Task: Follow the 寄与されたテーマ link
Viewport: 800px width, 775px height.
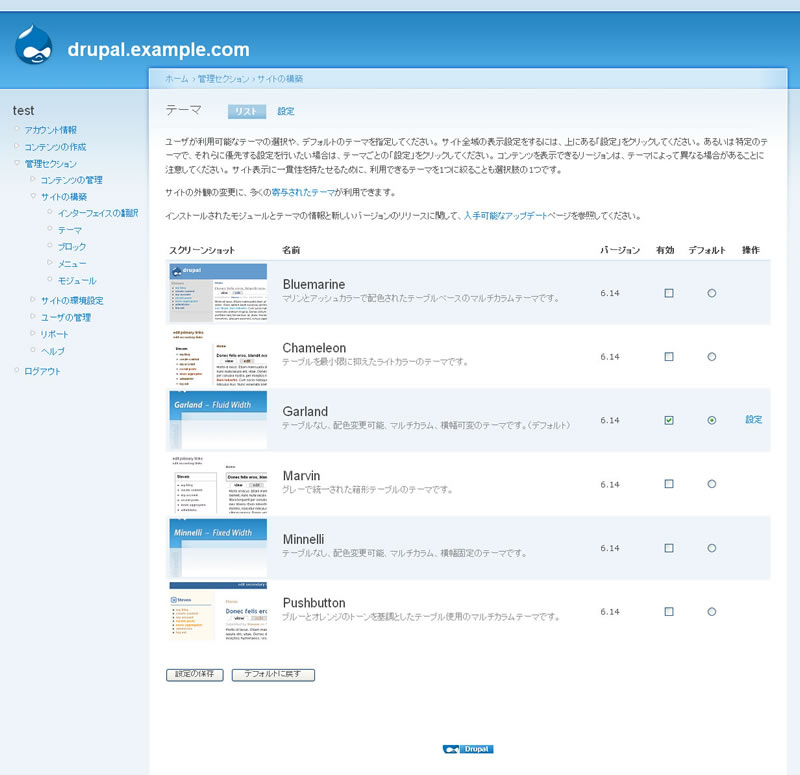Action: [x=303, y=192]
